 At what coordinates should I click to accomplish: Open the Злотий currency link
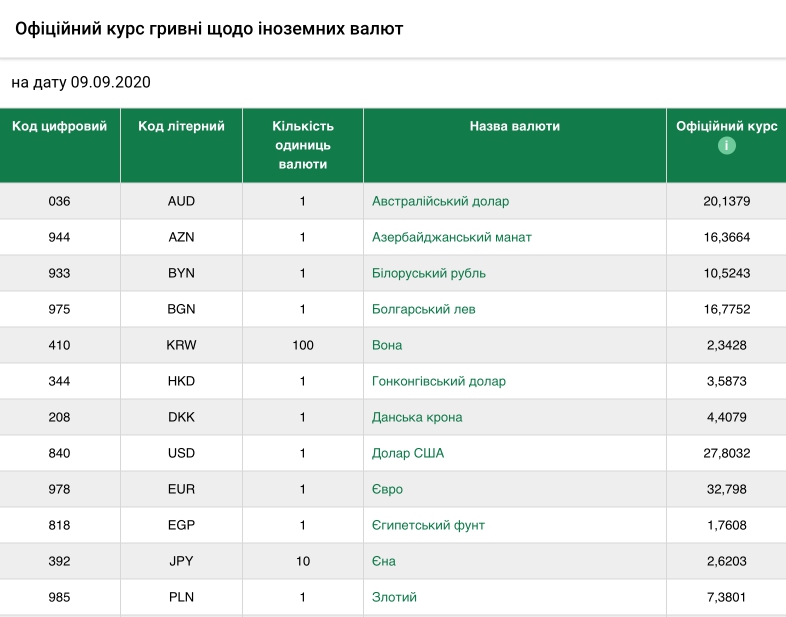pyautogui.click(x=394, y=597)
